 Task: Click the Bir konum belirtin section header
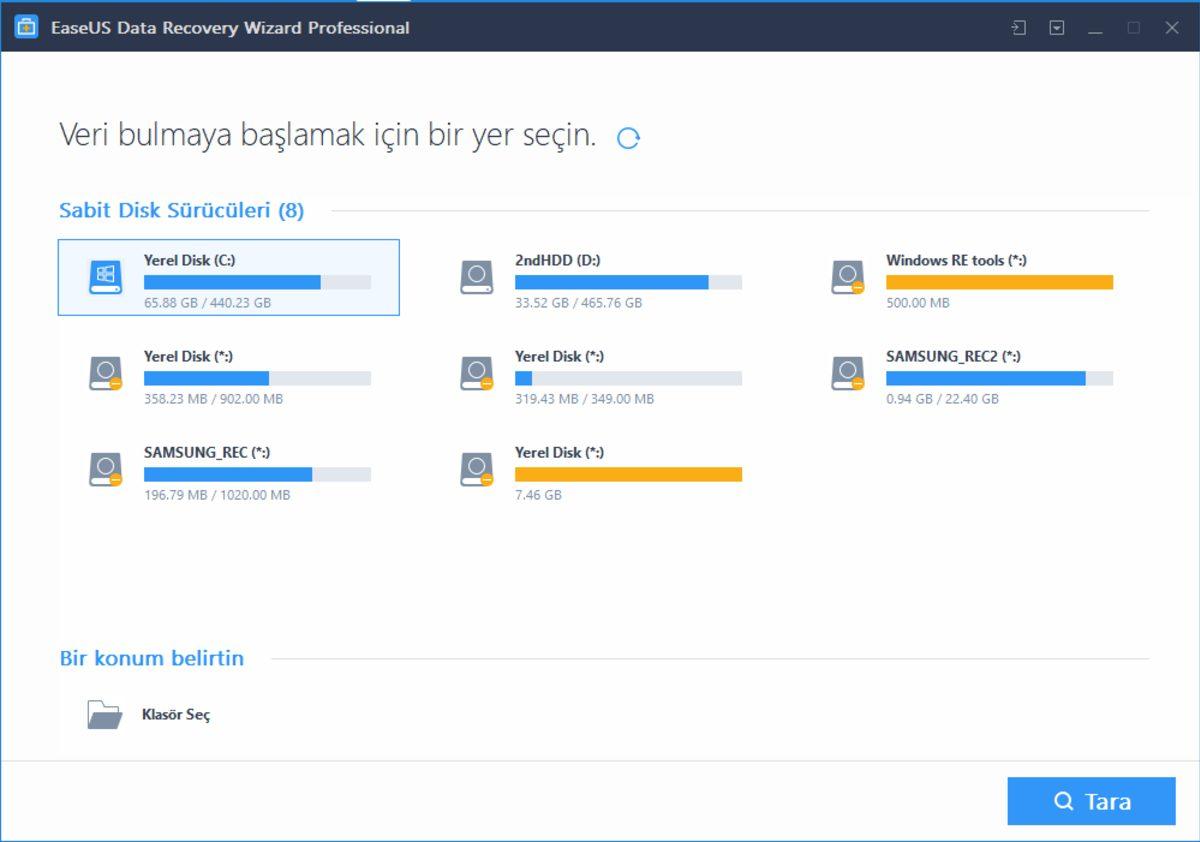[152, 658]
